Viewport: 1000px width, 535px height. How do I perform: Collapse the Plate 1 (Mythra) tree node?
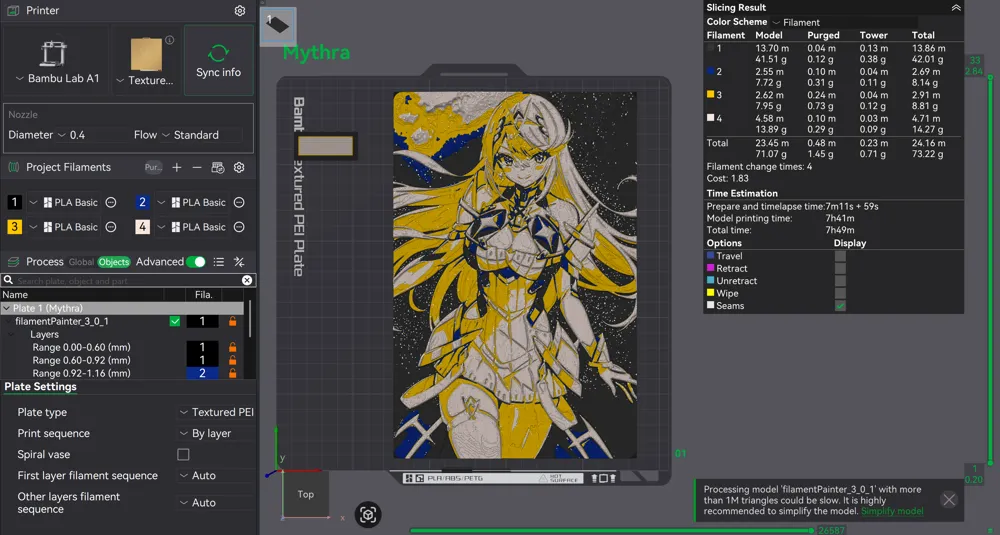coord(6,308)
